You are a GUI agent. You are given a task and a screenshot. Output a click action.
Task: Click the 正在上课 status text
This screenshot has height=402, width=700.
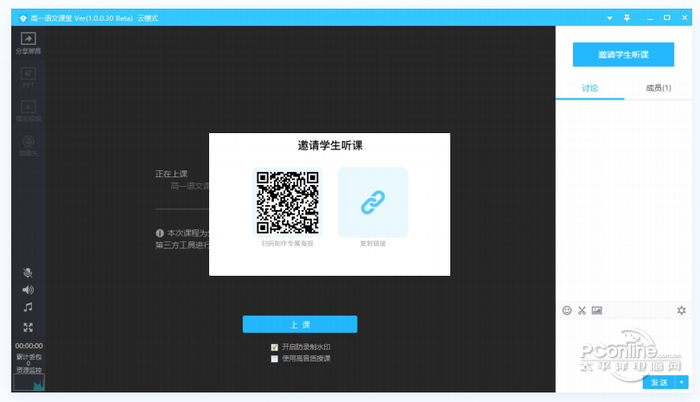171,174
